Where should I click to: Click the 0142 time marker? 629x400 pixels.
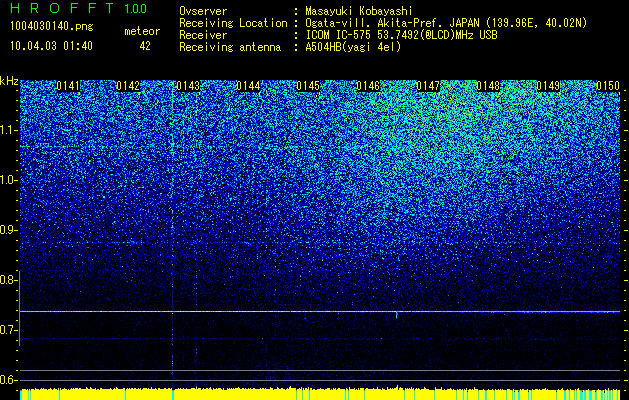click(128, 86)
